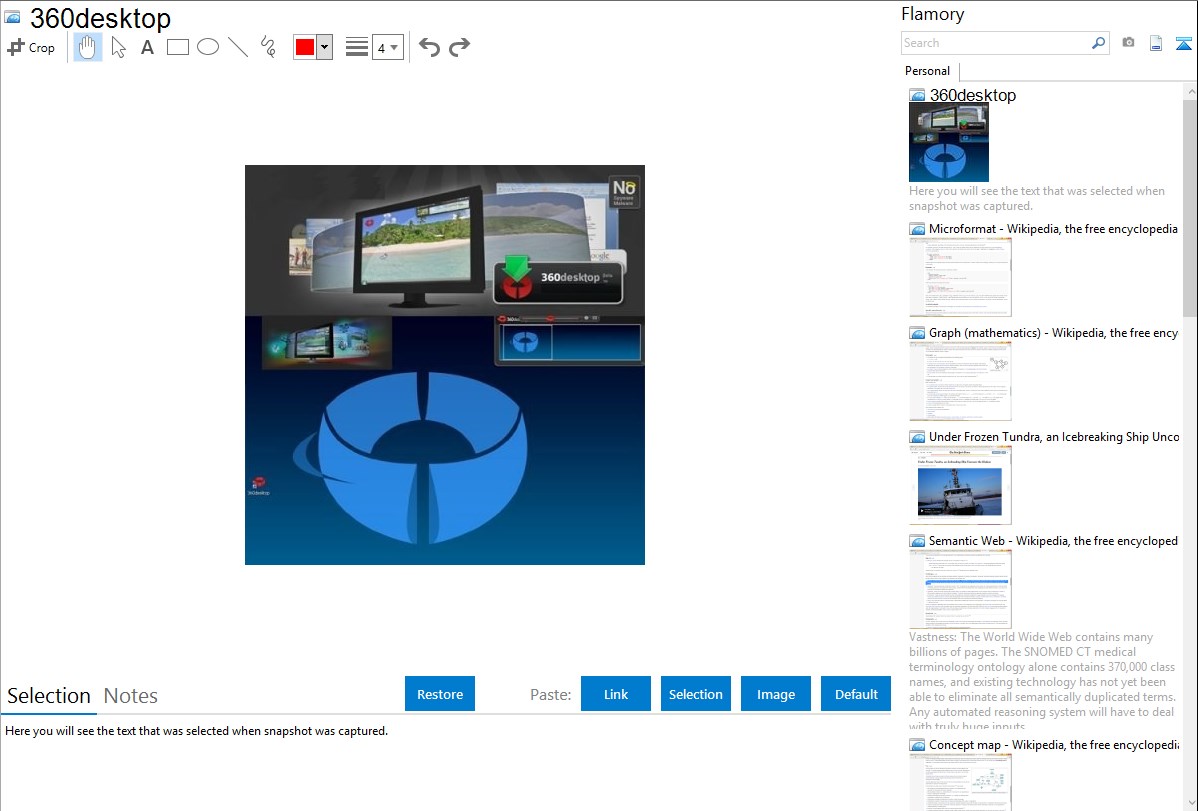Choose the freehand scribble tool

268,47
